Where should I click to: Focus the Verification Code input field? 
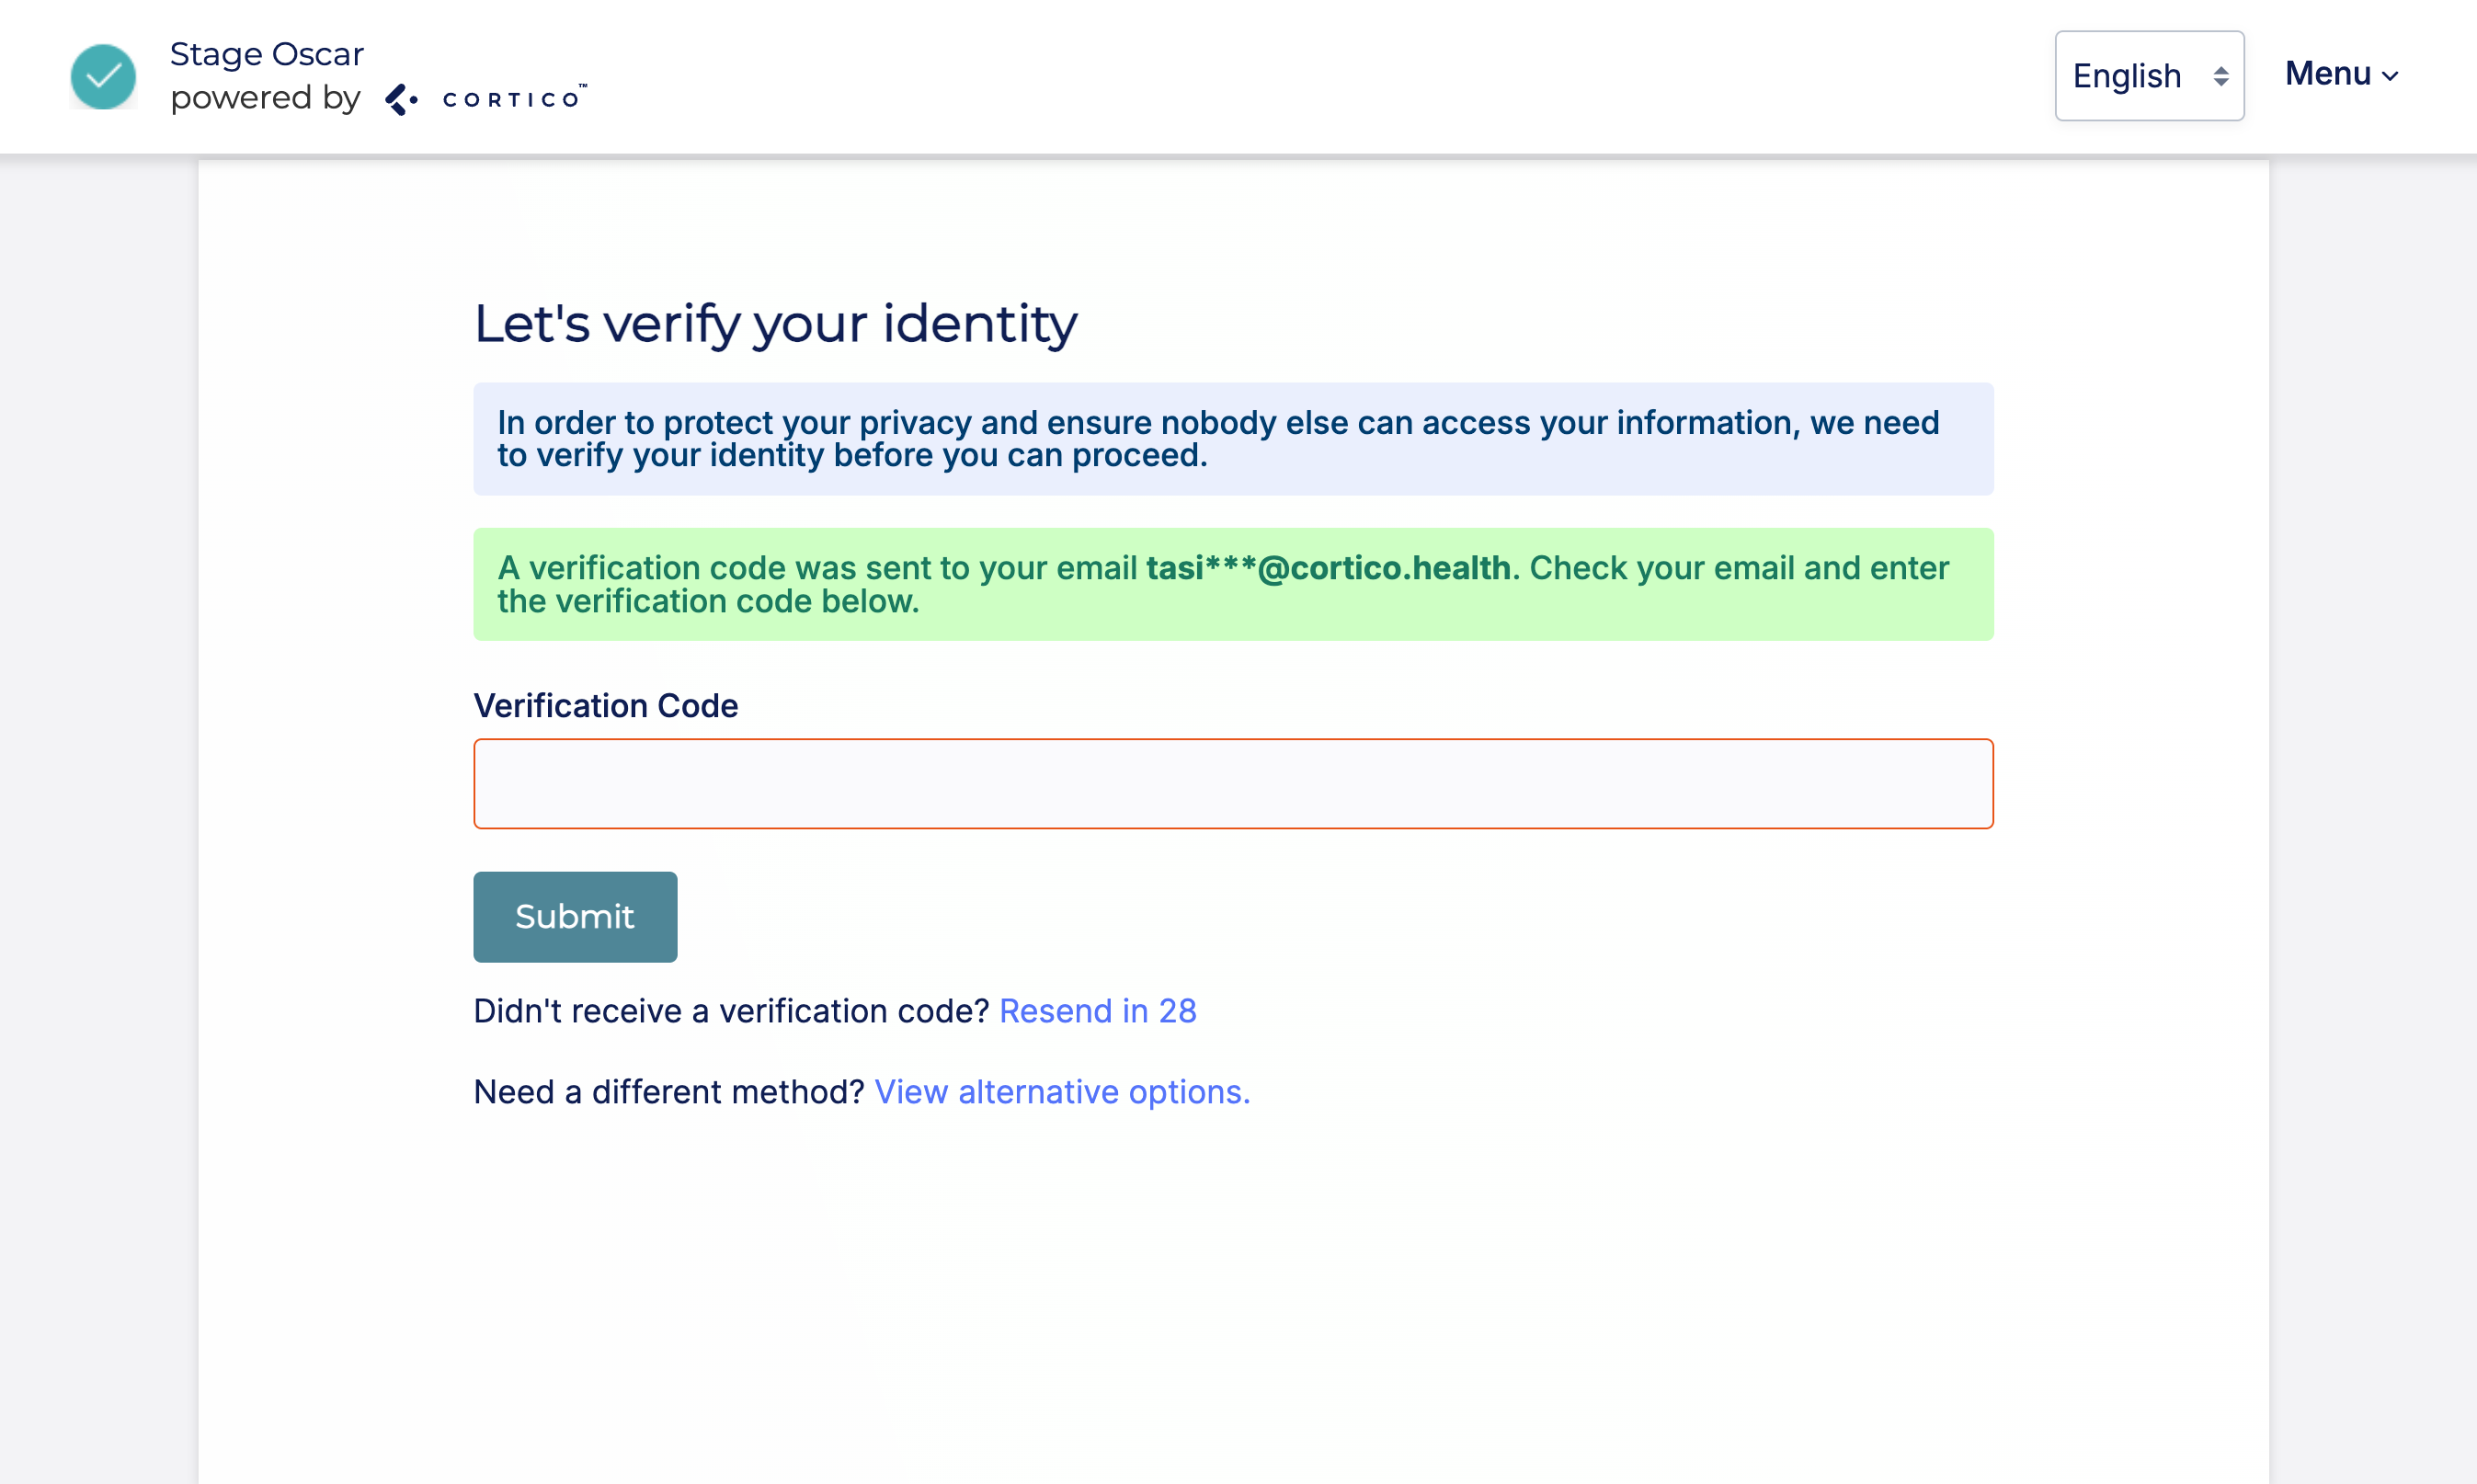click(1233, 784)
